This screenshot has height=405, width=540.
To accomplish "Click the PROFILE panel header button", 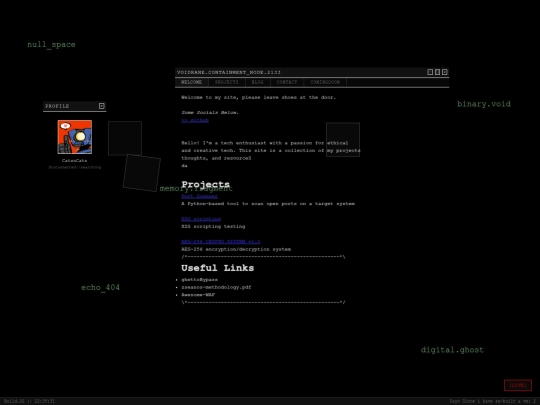I will tap(102, 106).
